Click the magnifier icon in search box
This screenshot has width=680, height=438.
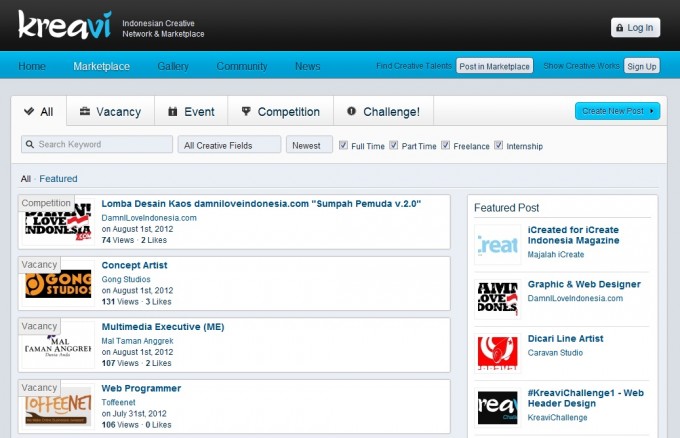click(30, 145)
